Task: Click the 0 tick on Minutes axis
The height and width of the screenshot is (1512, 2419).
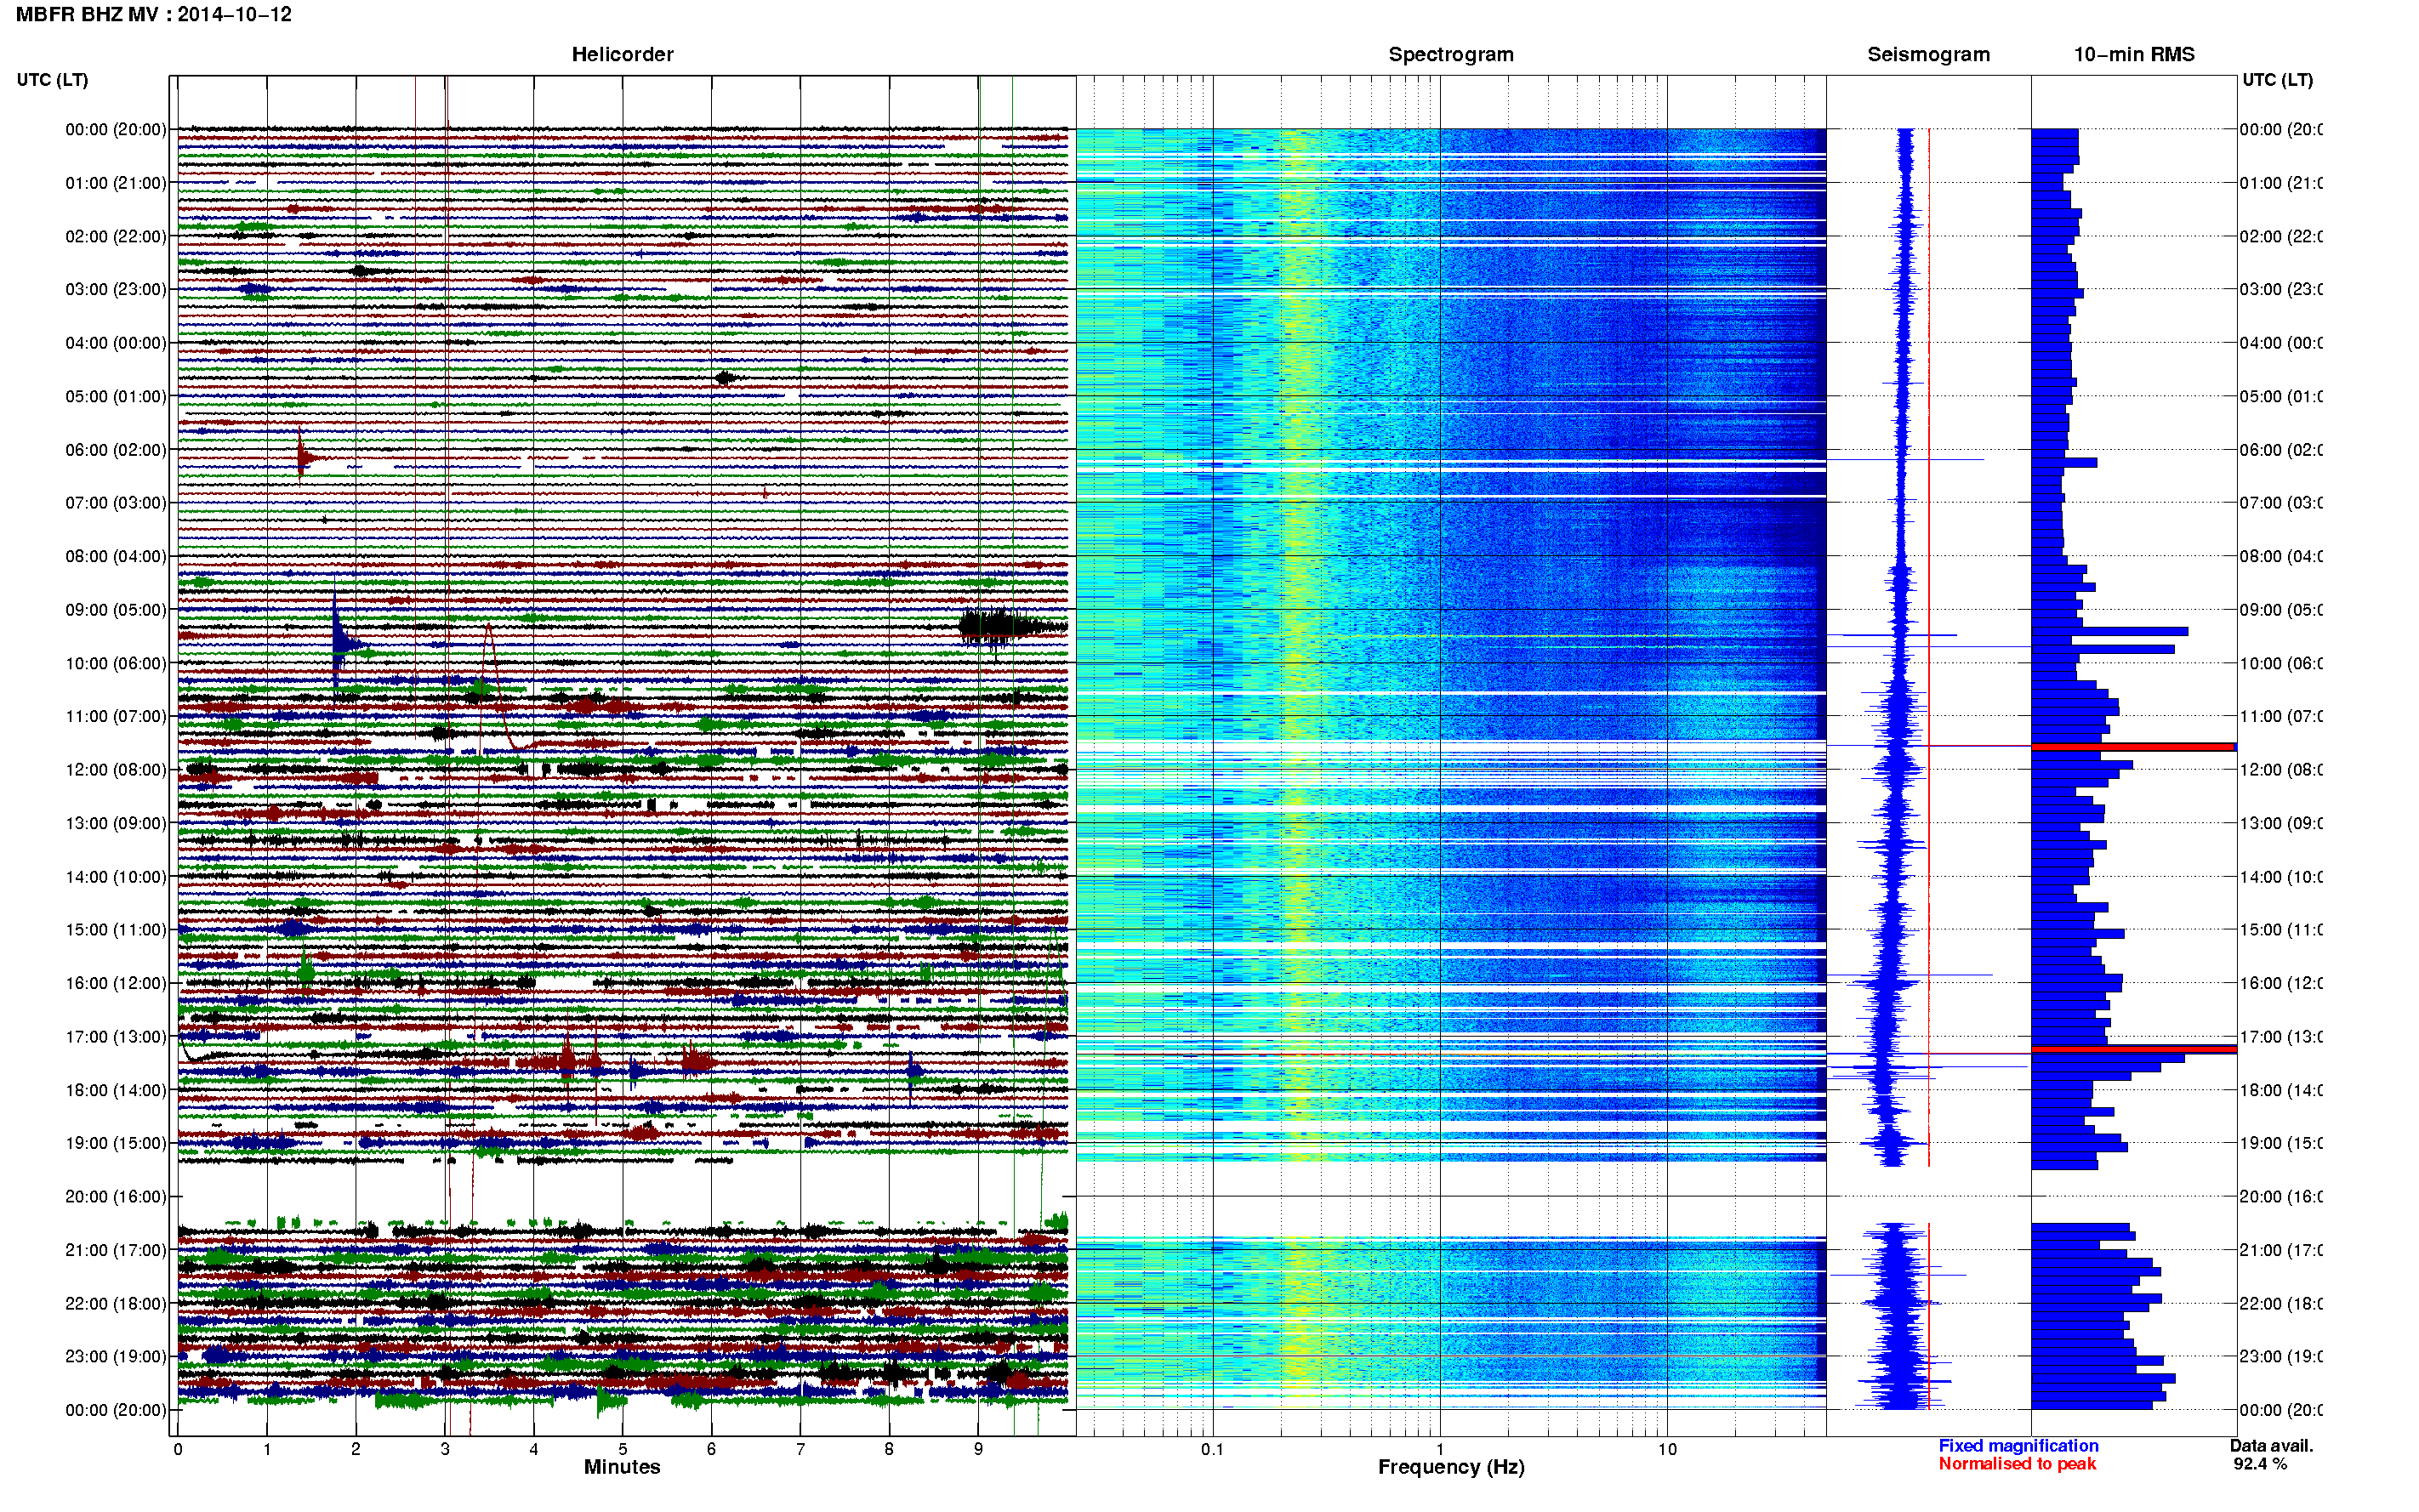Action: 178,1449
